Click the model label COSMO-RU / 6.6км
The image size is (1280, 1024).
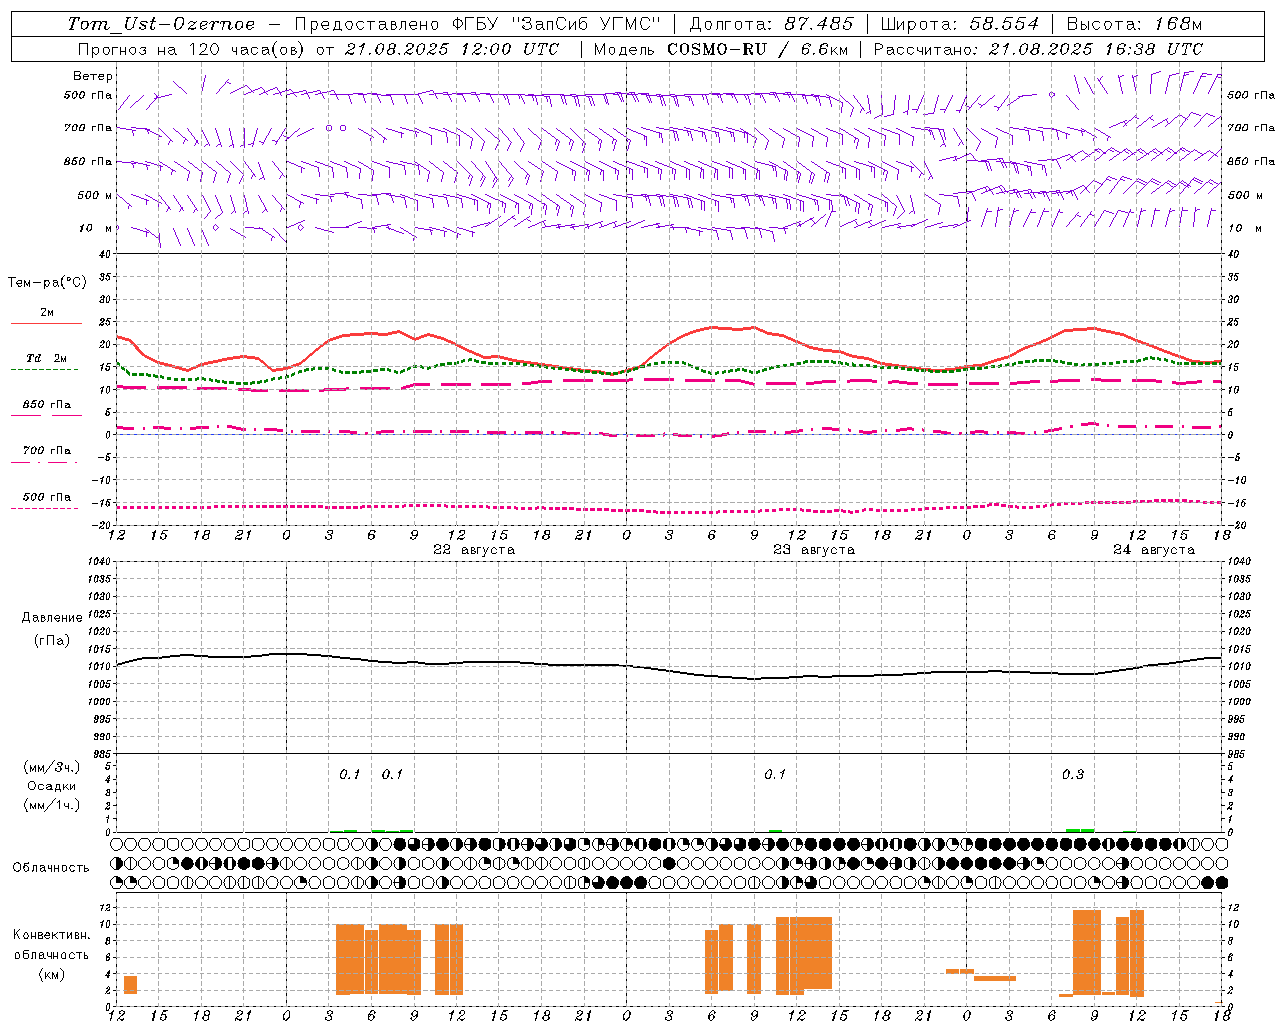(757, 48)
